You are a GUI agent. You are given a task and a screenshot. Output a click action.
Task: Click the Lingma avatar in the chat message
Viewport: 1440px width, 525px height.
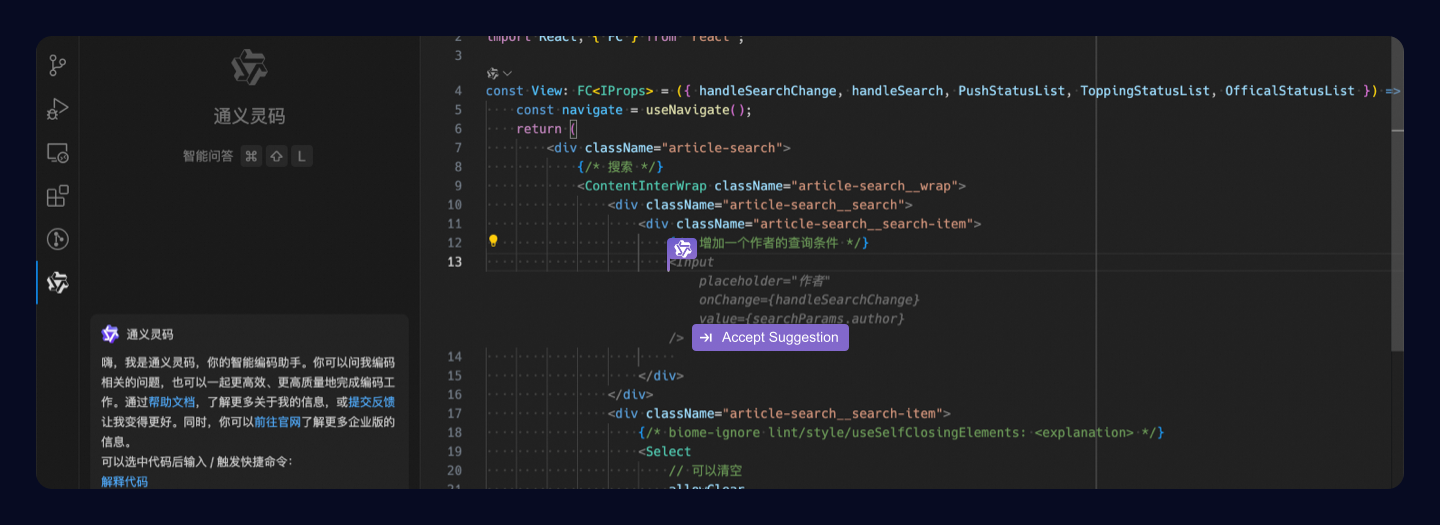pos(110,334)
